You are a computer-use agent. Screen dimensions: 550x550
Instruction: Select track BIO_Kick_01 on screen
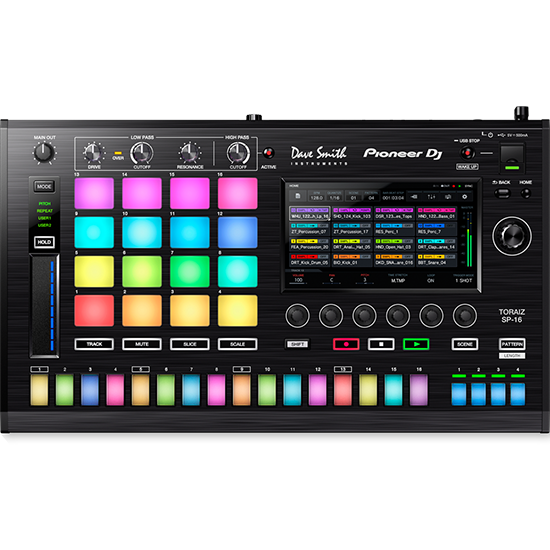352,260
